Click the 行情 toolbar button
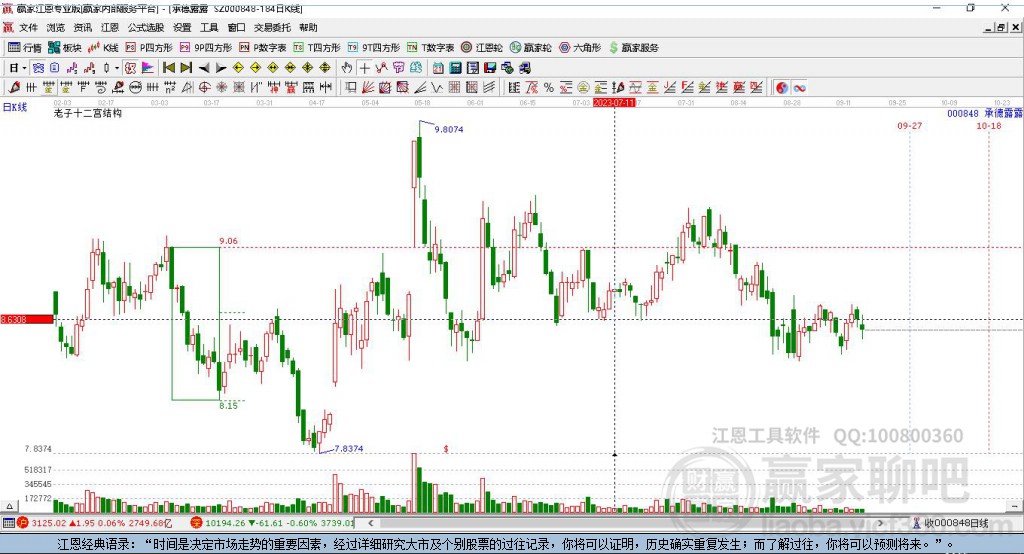Viewport: 1024px width, 554px height. 25,48
